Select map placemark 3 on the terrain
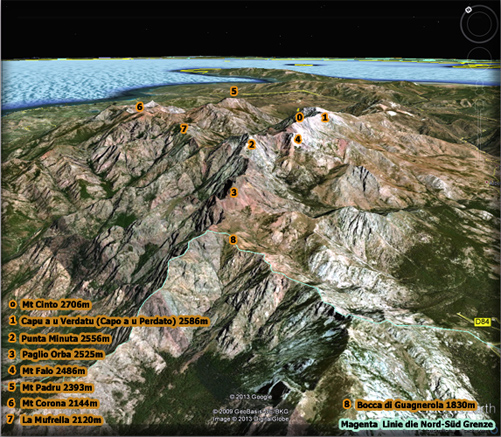The width and height of the screenshot is (501, 437). (234, 192)
